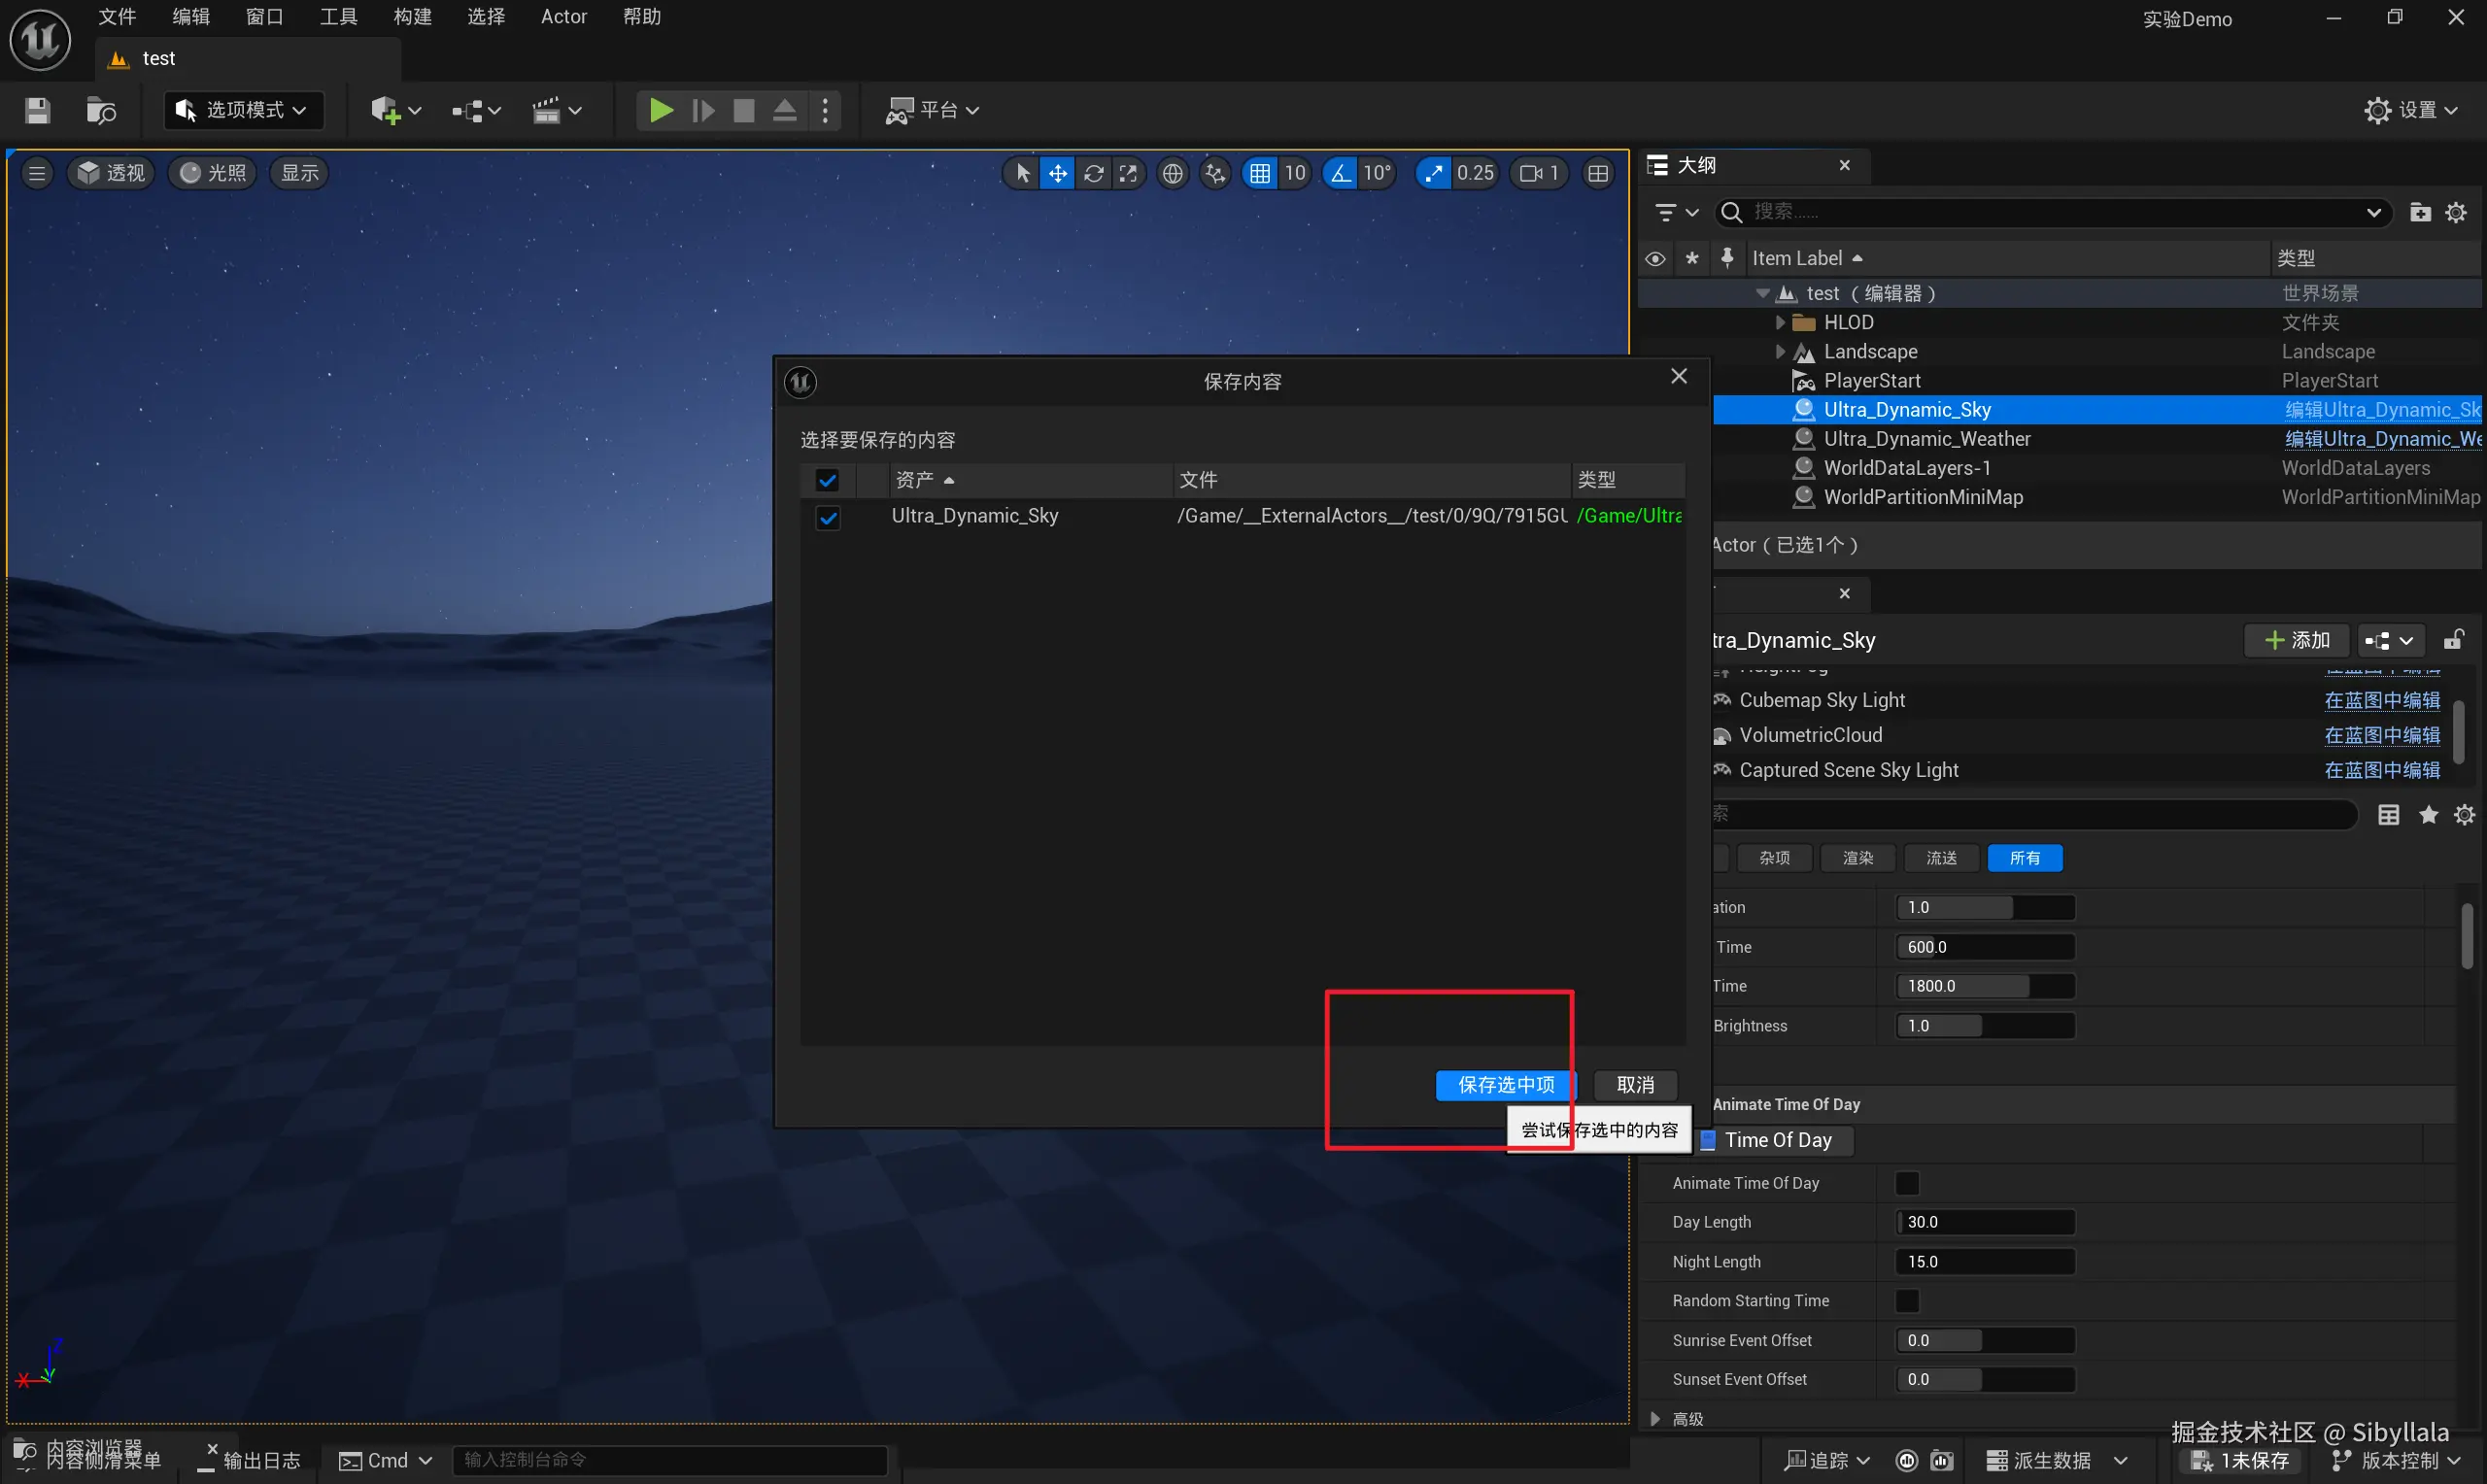This screenshot has height=1484, width=2487.
Task: Click the camera speed icon
Action: (1530, 173)
